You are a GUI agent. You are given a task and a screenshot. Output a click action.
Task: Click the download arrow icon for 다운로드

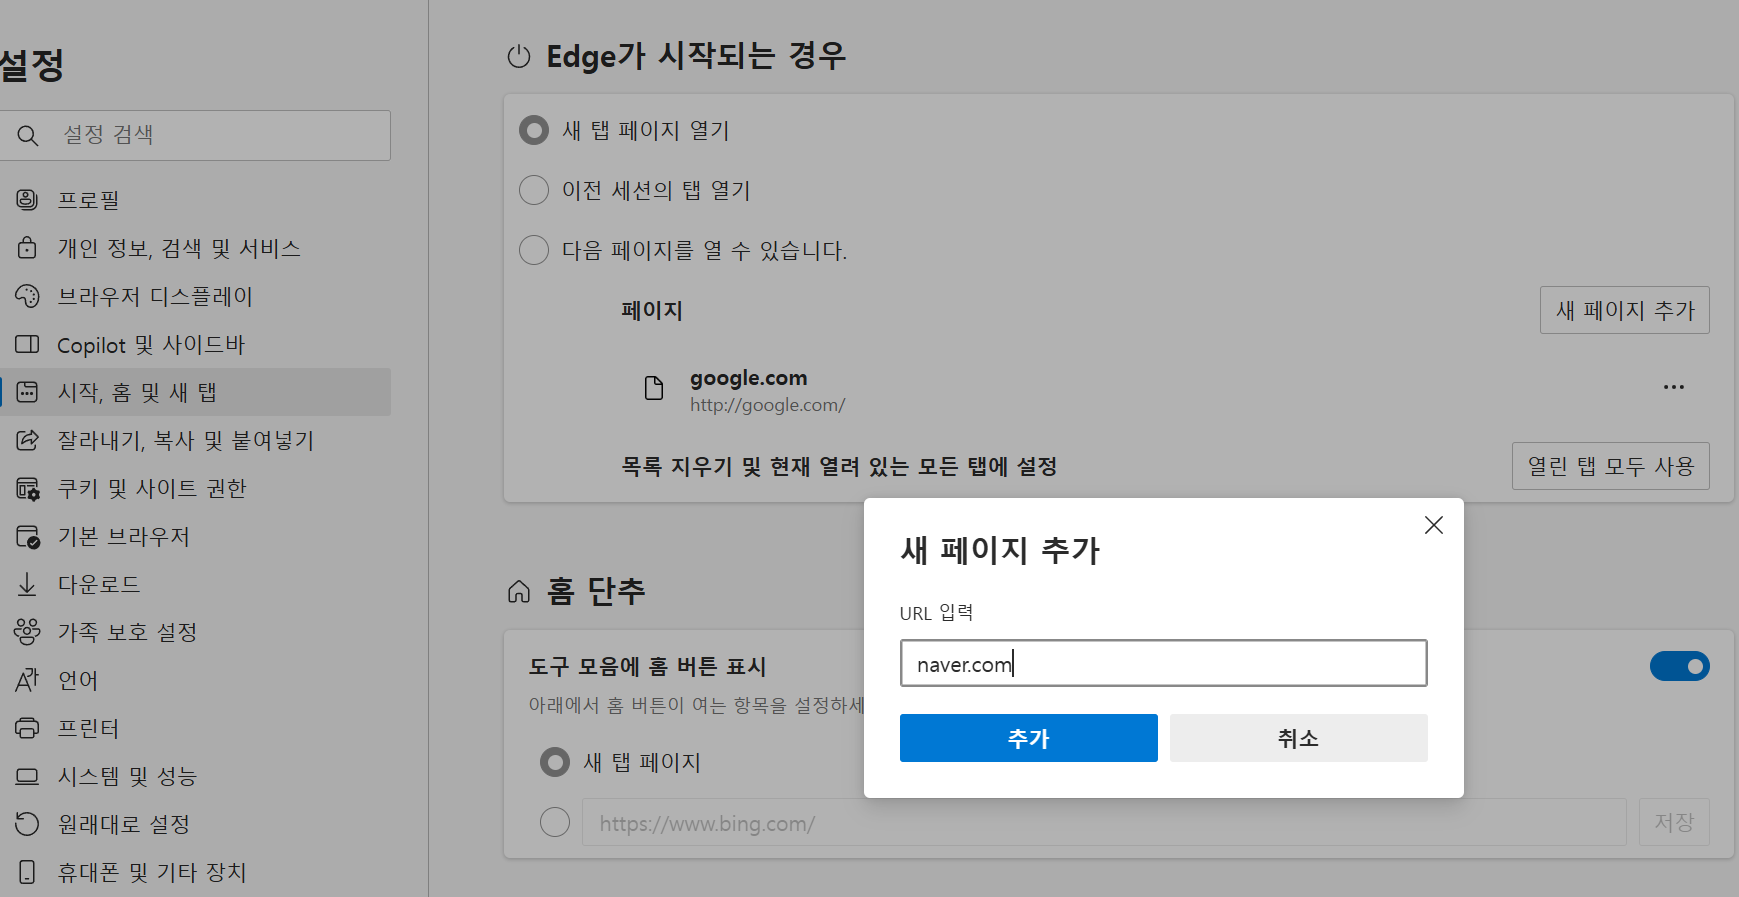pyautogui.click(x=27, y=584)
